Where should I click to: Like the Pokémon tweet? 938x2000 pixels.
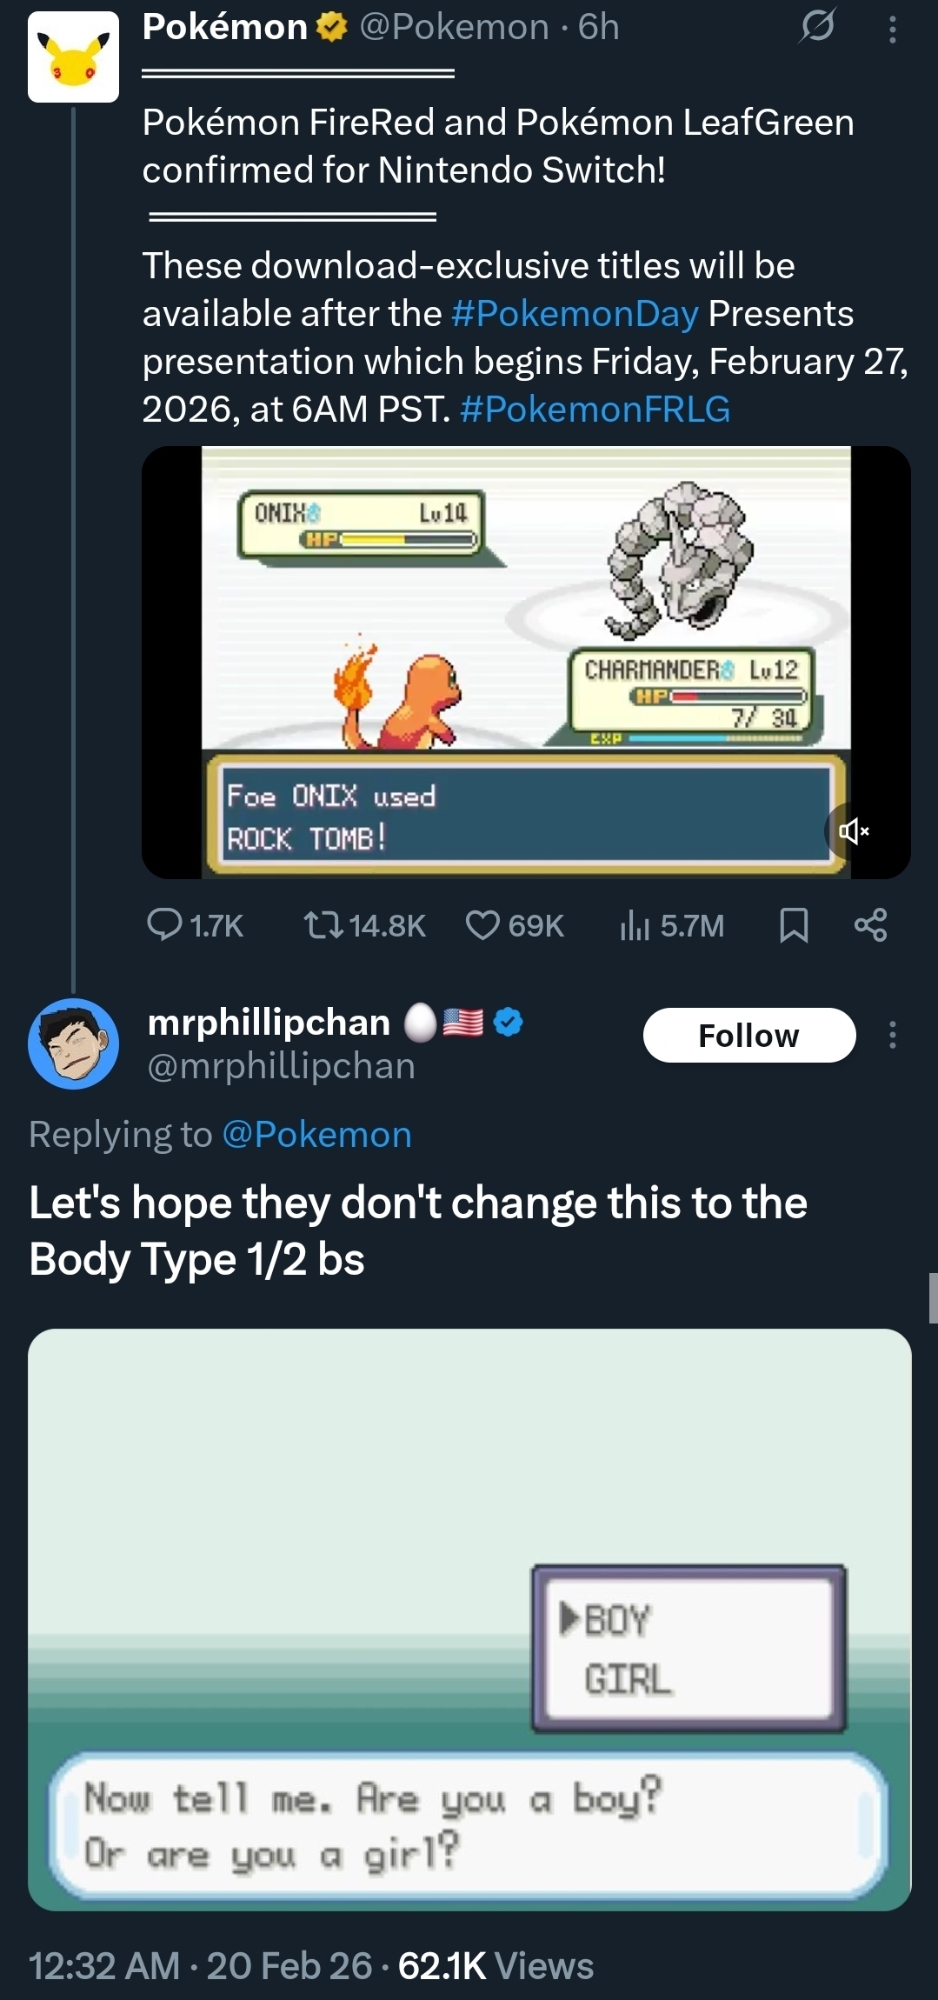click(x=483, y=925)
